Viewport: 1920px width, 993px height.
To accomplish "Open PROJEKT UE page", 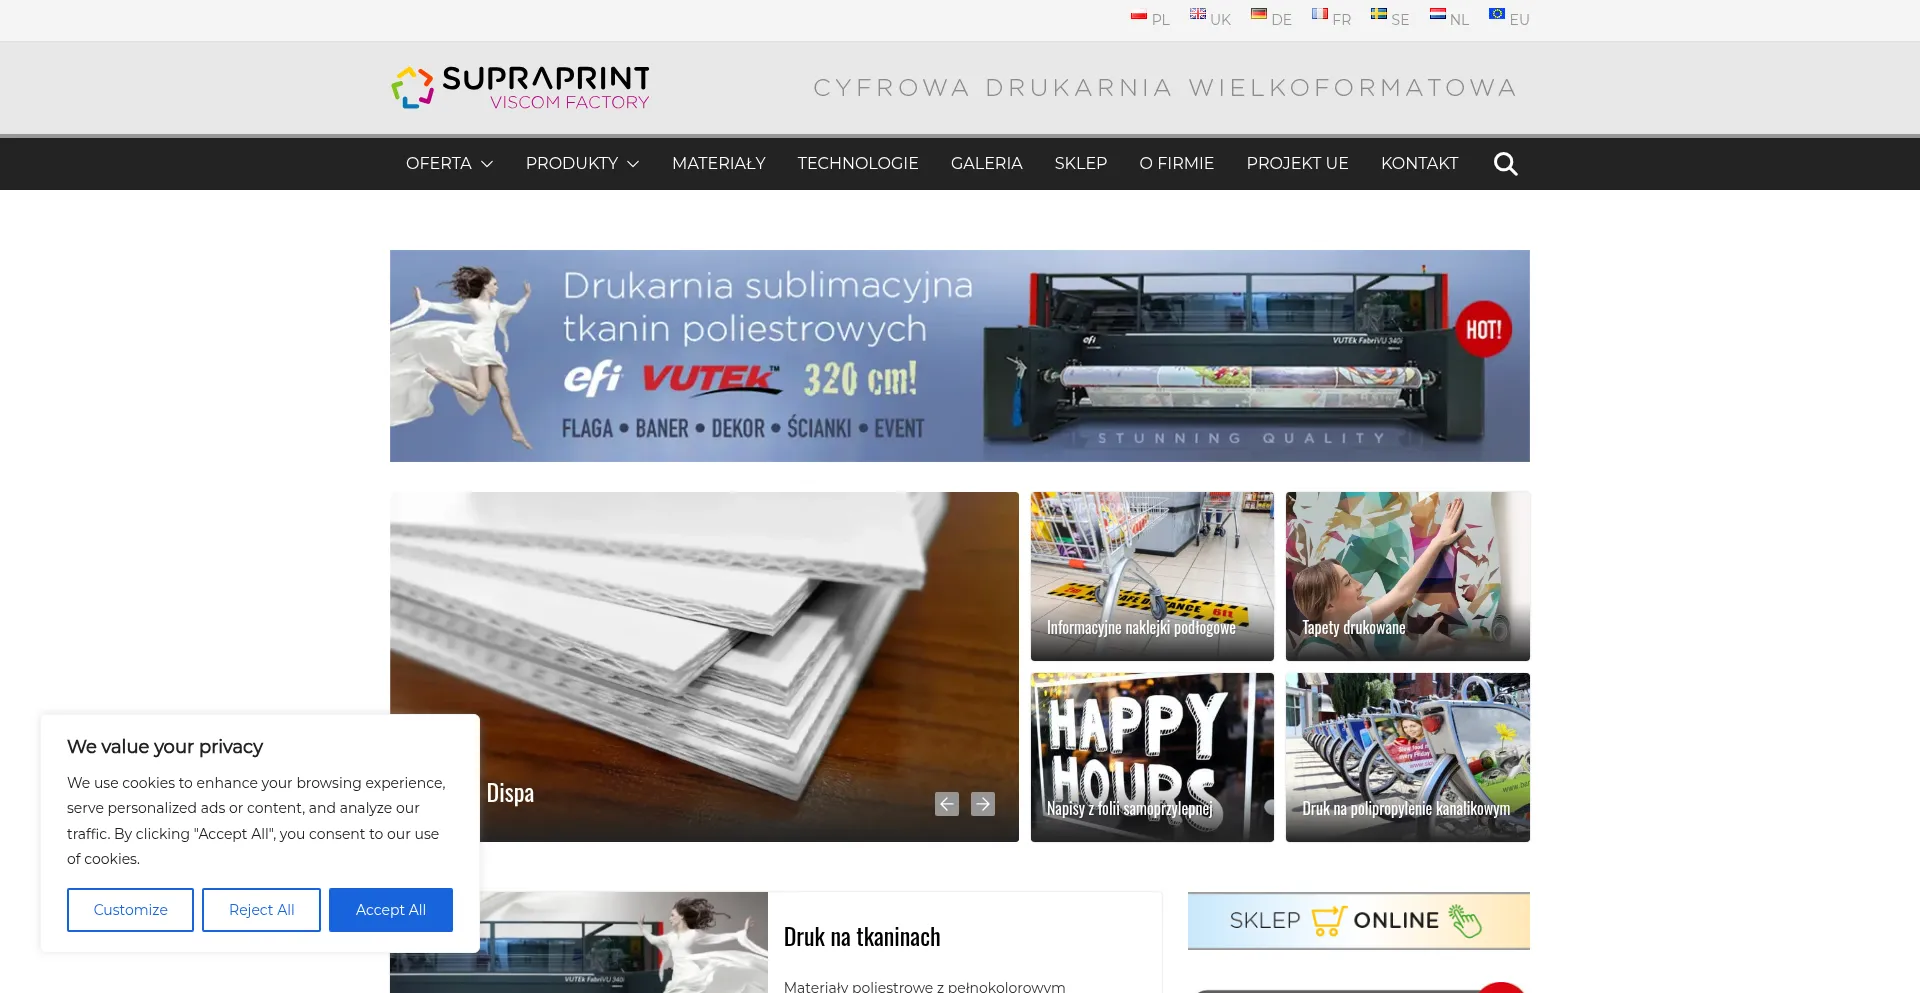I will coord(1298,164).
